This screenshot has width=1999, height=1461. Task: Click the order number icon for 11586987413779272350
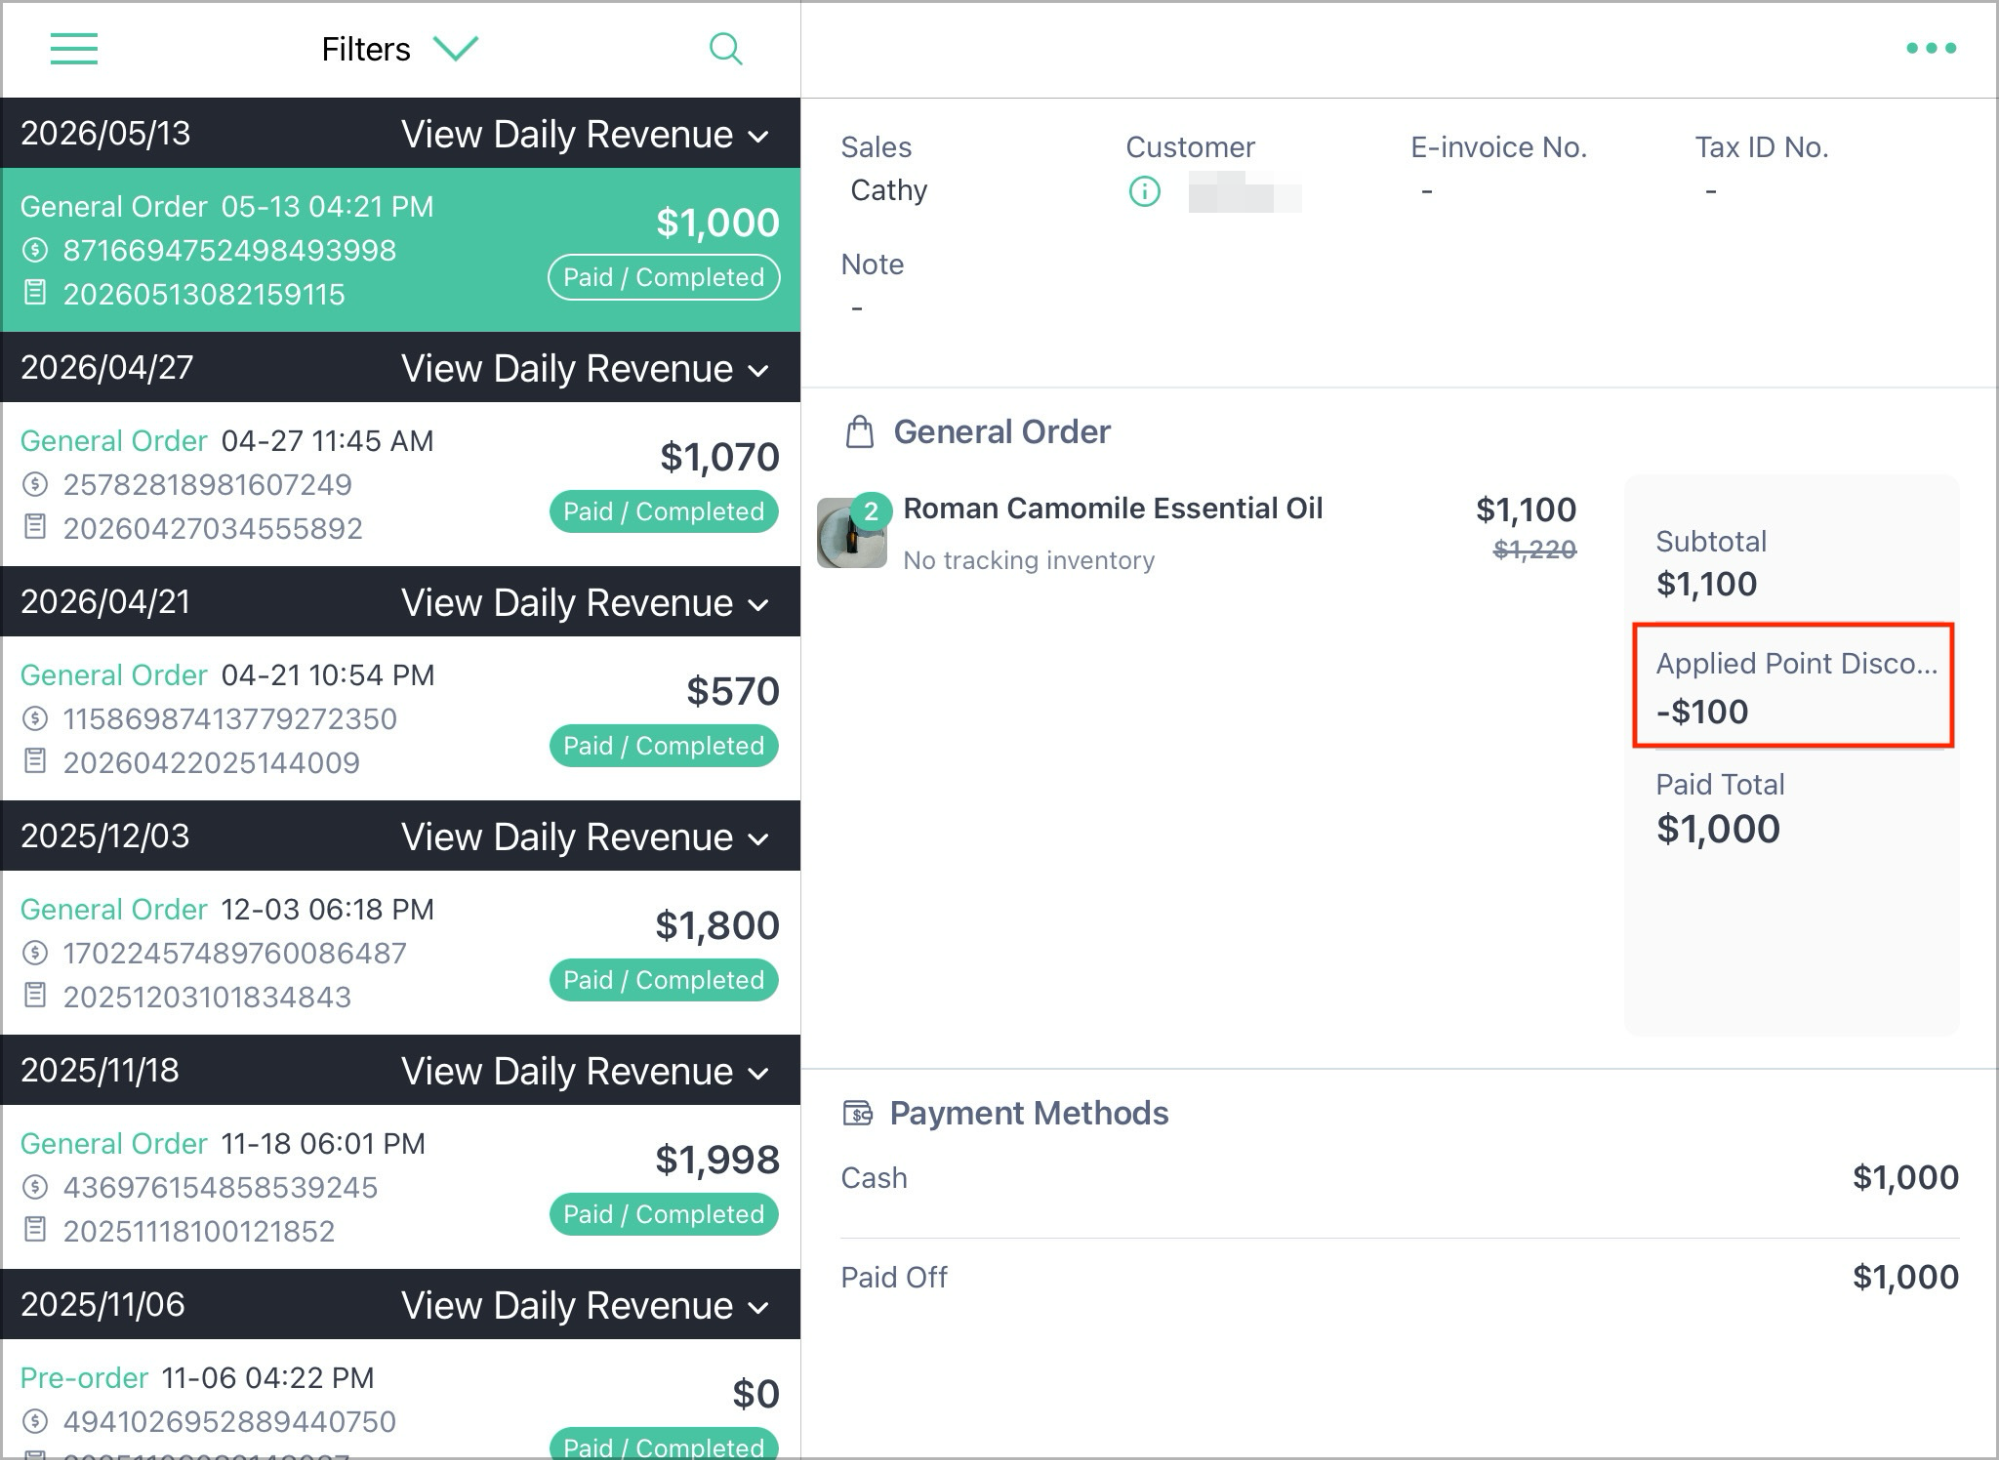point(35,719)
